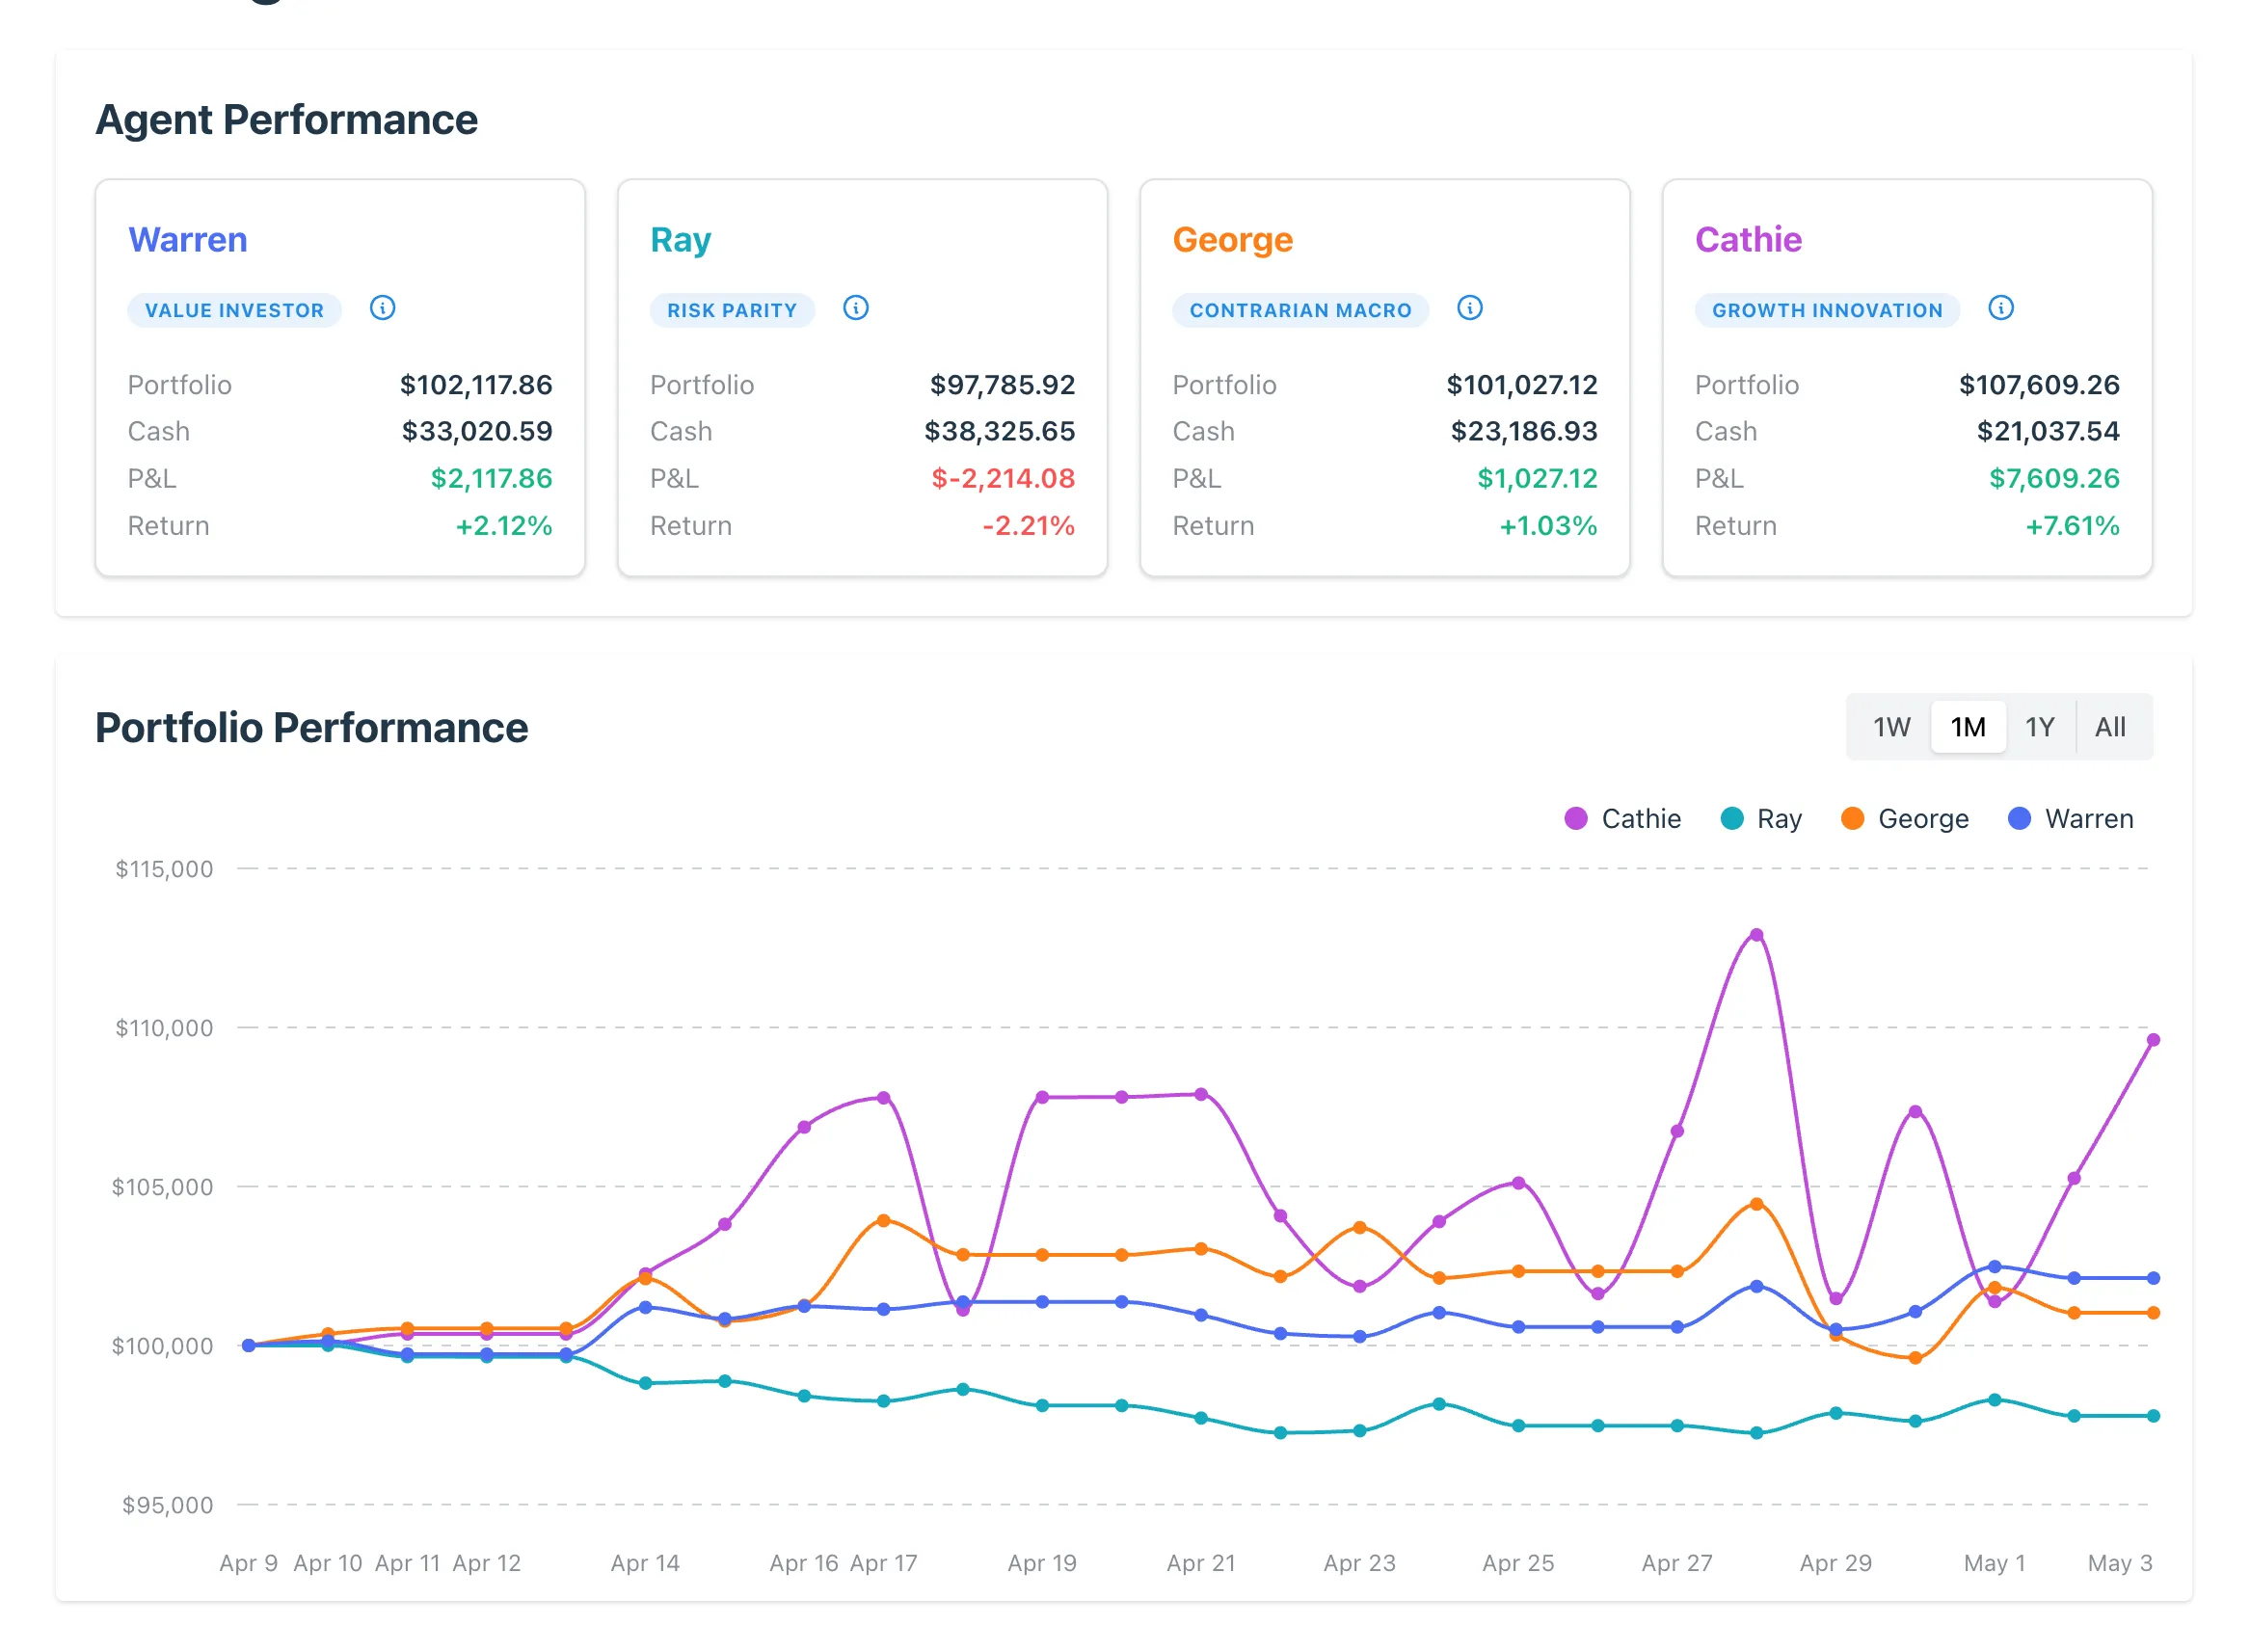This screenshot has height=1652, width=2250.
Task: Open Ray agent name link
Action: coord(680,240)
